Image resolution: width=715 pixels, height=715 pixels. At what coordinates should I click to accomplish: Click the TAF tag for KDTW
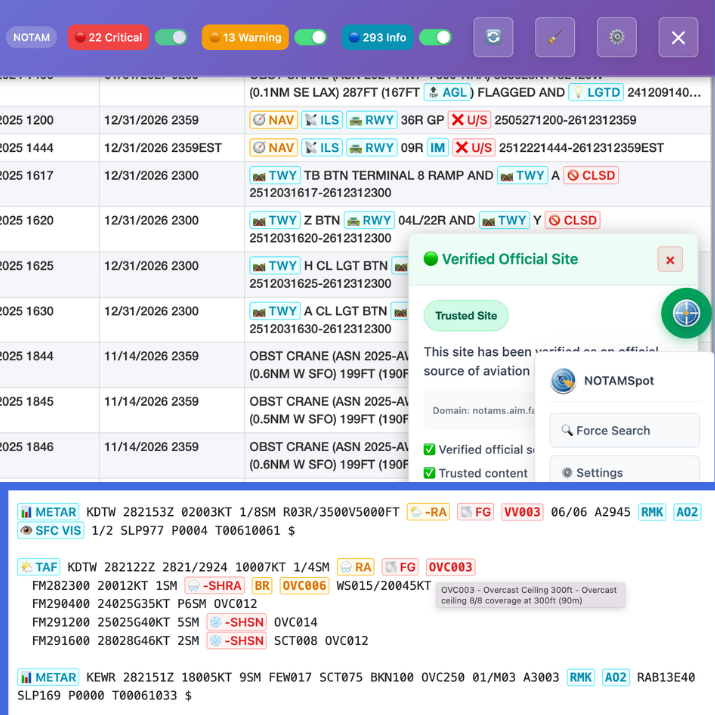(39, 567)
